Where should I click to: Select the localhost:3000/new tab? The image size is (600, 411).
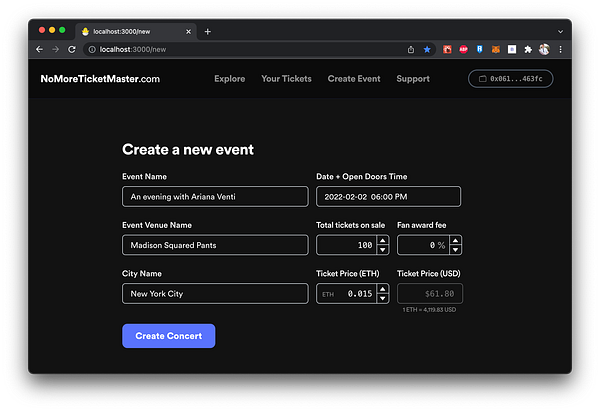[x=136, y=31]
